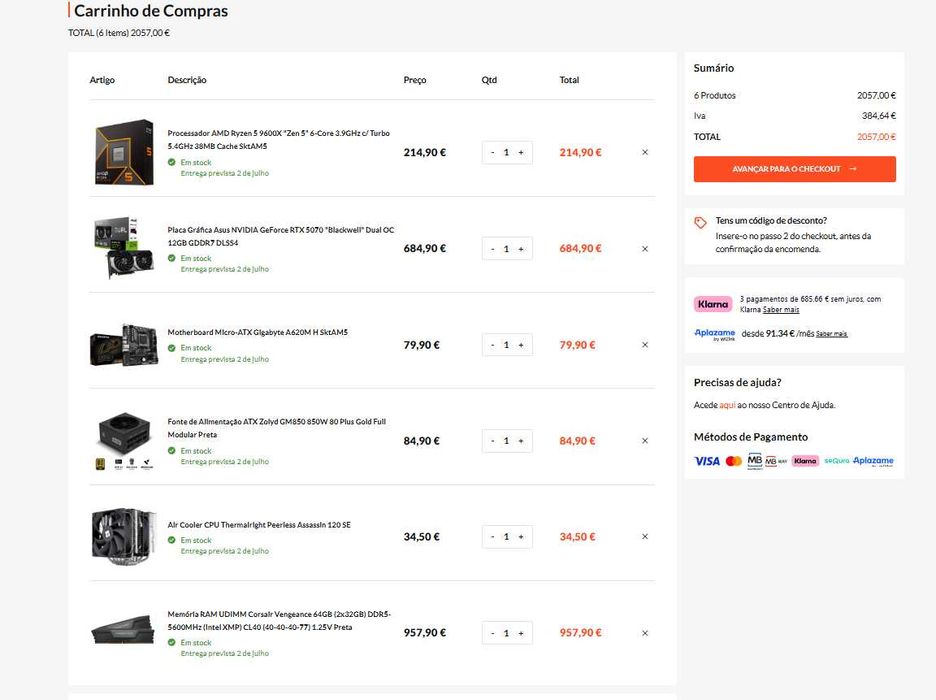Click the quantity value of the Ryzen processor
Viewport: 936px width, 700px height.
coord(506,153)
